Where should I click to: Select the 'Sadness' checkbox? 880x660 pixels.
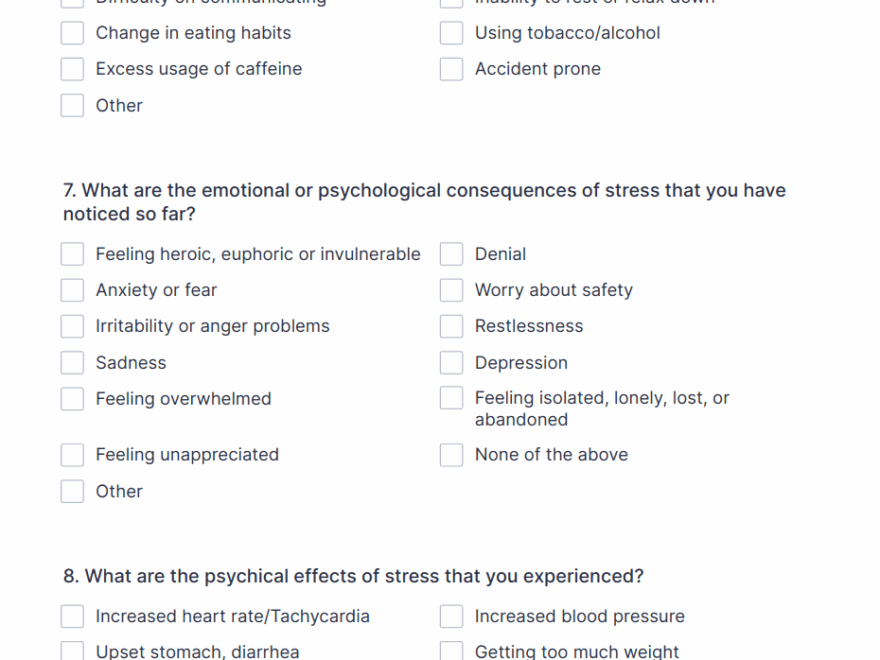coord(71,362)
